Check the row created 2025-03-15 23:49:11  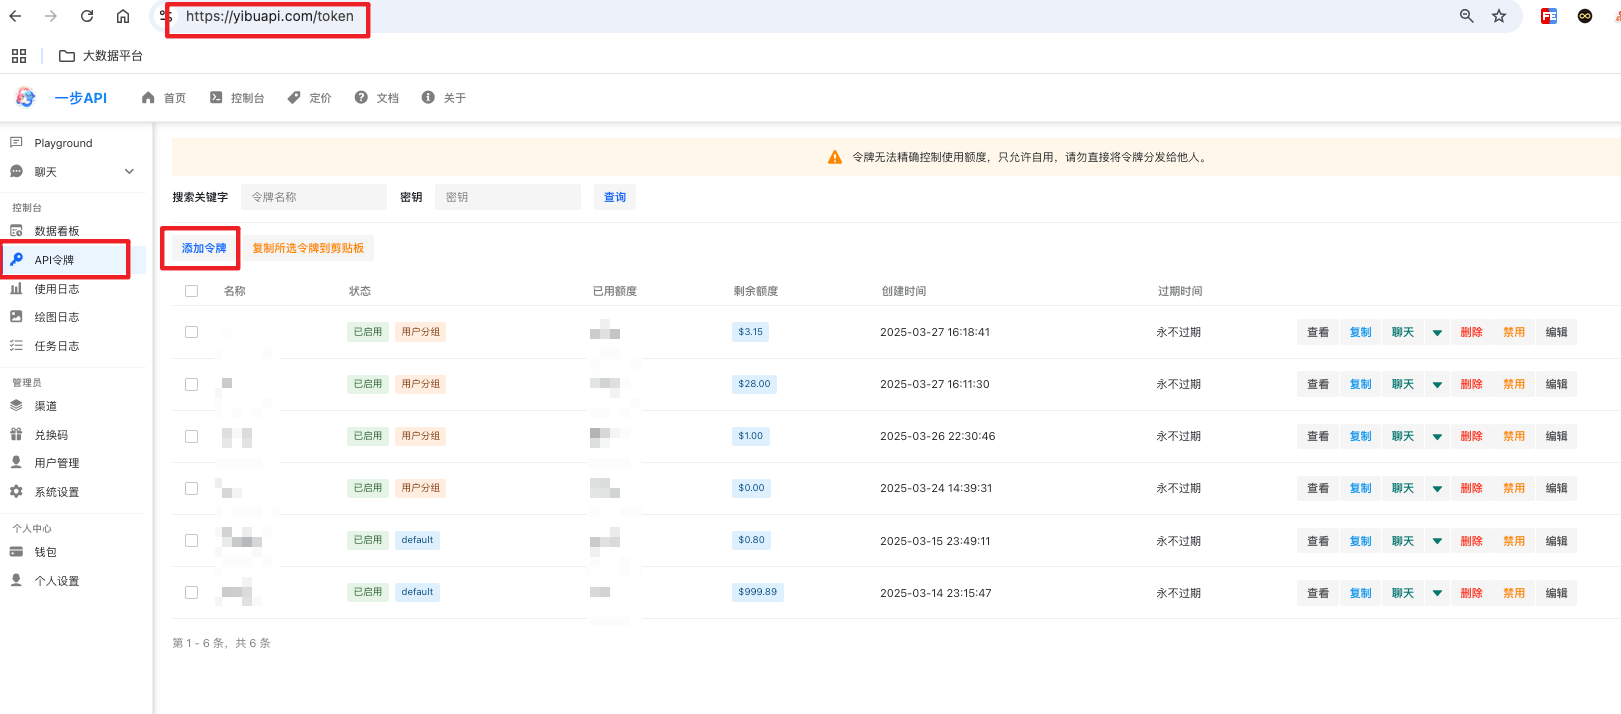coord(191,540)
